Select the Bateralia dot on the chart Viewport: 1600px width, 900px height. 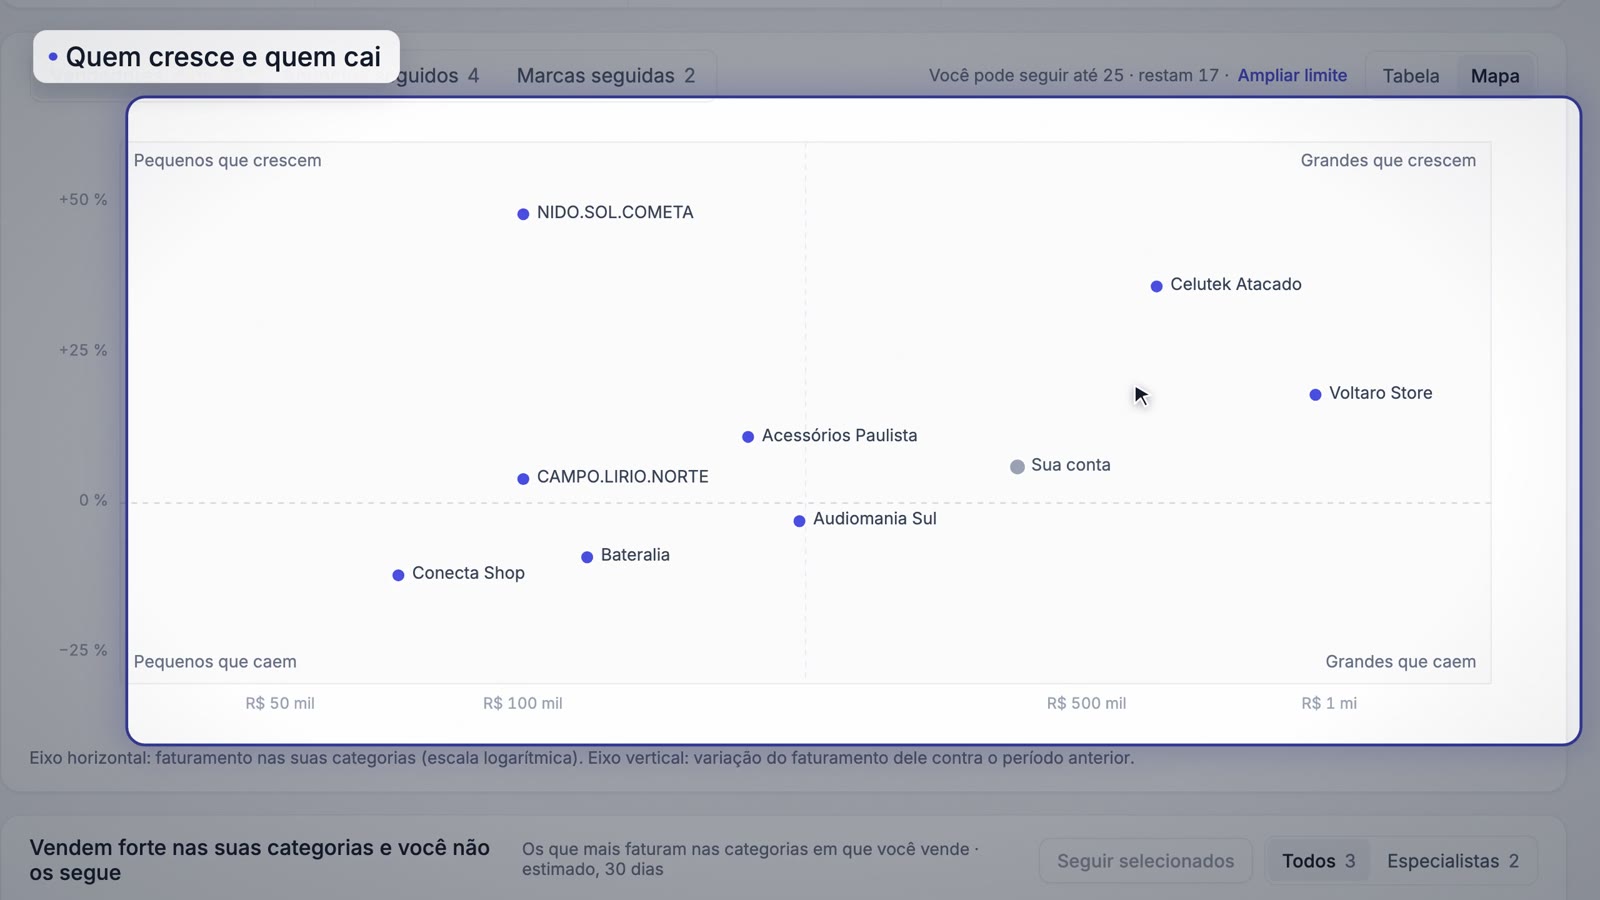point(587,557)
